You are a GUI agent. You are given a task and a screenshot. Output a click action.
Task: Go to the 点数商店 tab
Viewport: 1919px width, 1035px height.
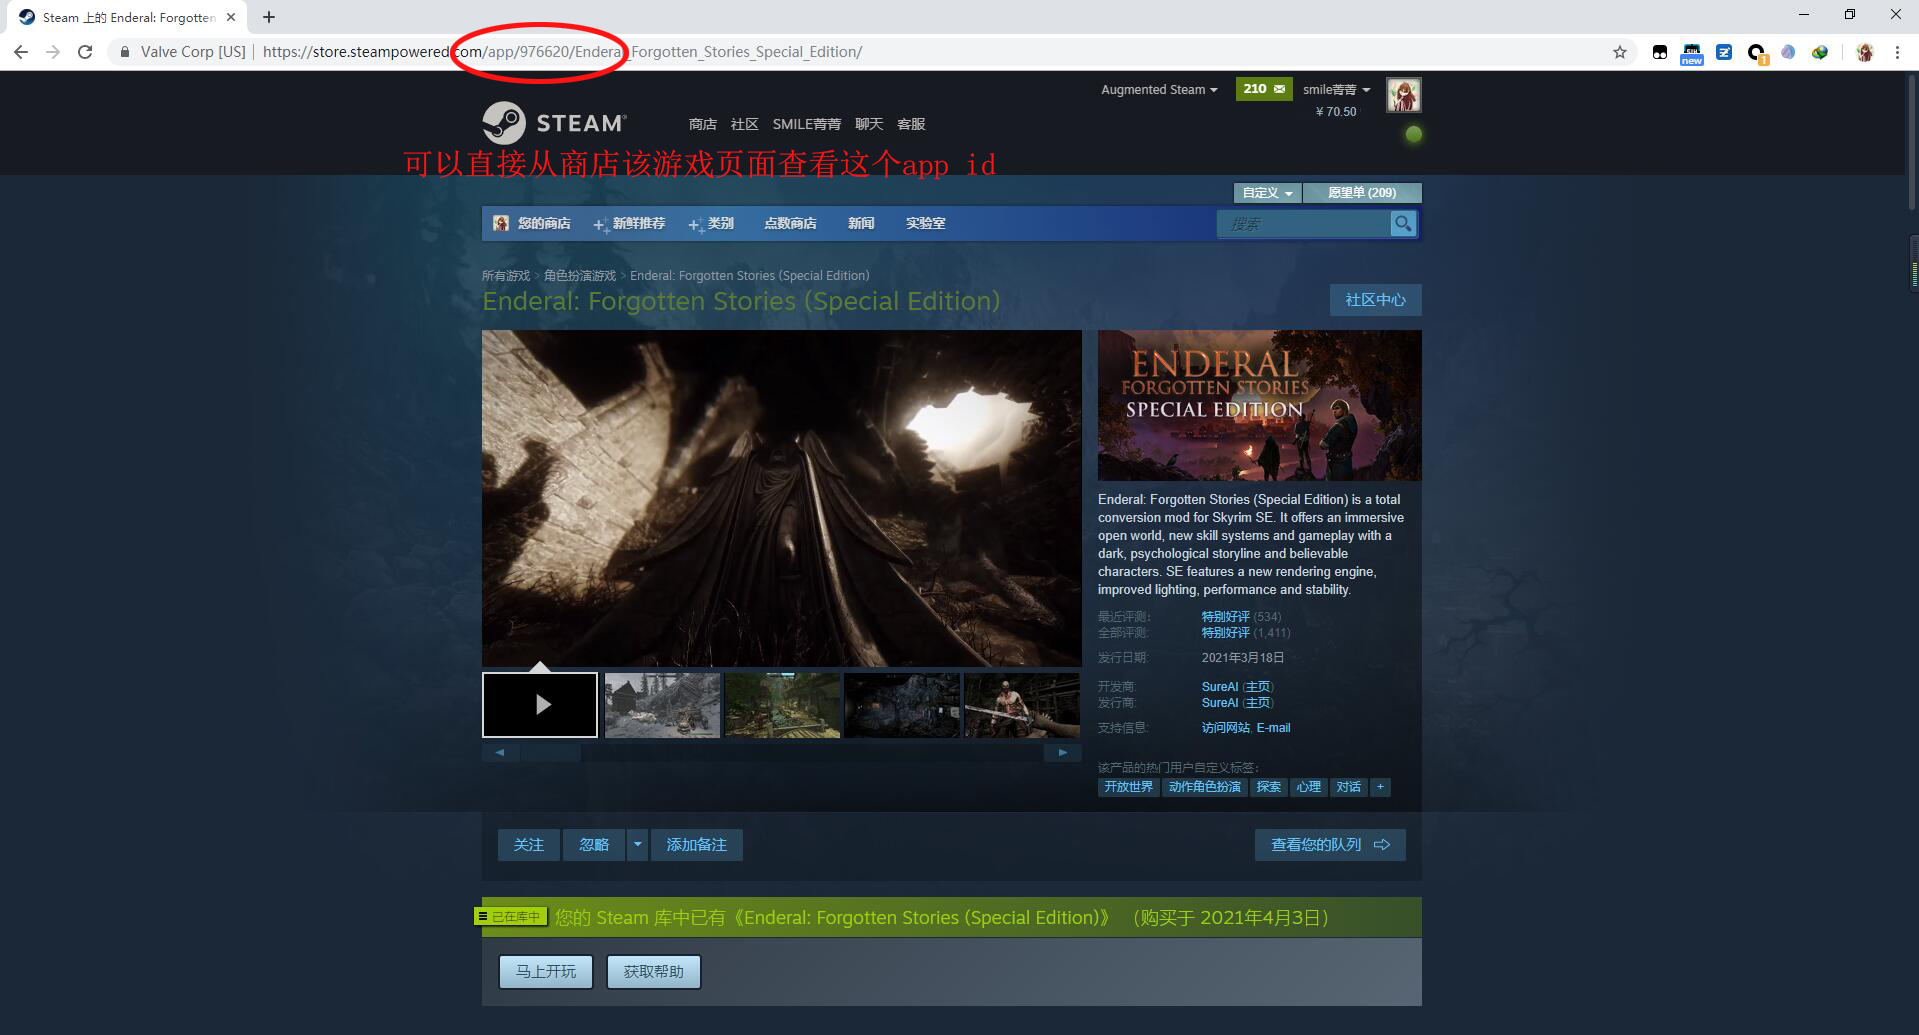pos(790,223)
